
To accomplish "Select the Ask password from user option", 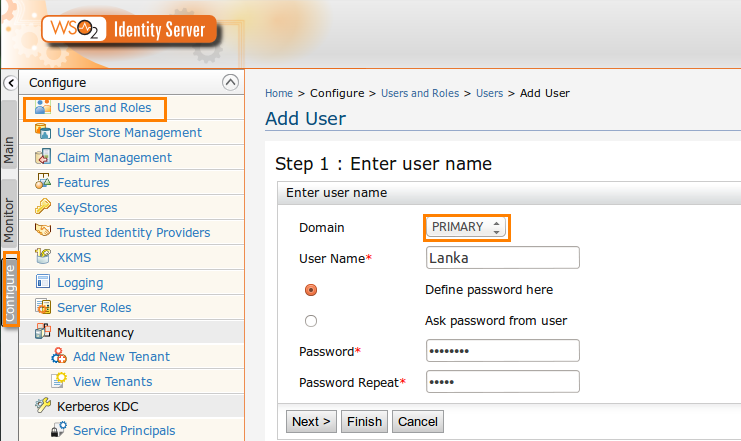I will pyautogui.click(x=311, y=321).
